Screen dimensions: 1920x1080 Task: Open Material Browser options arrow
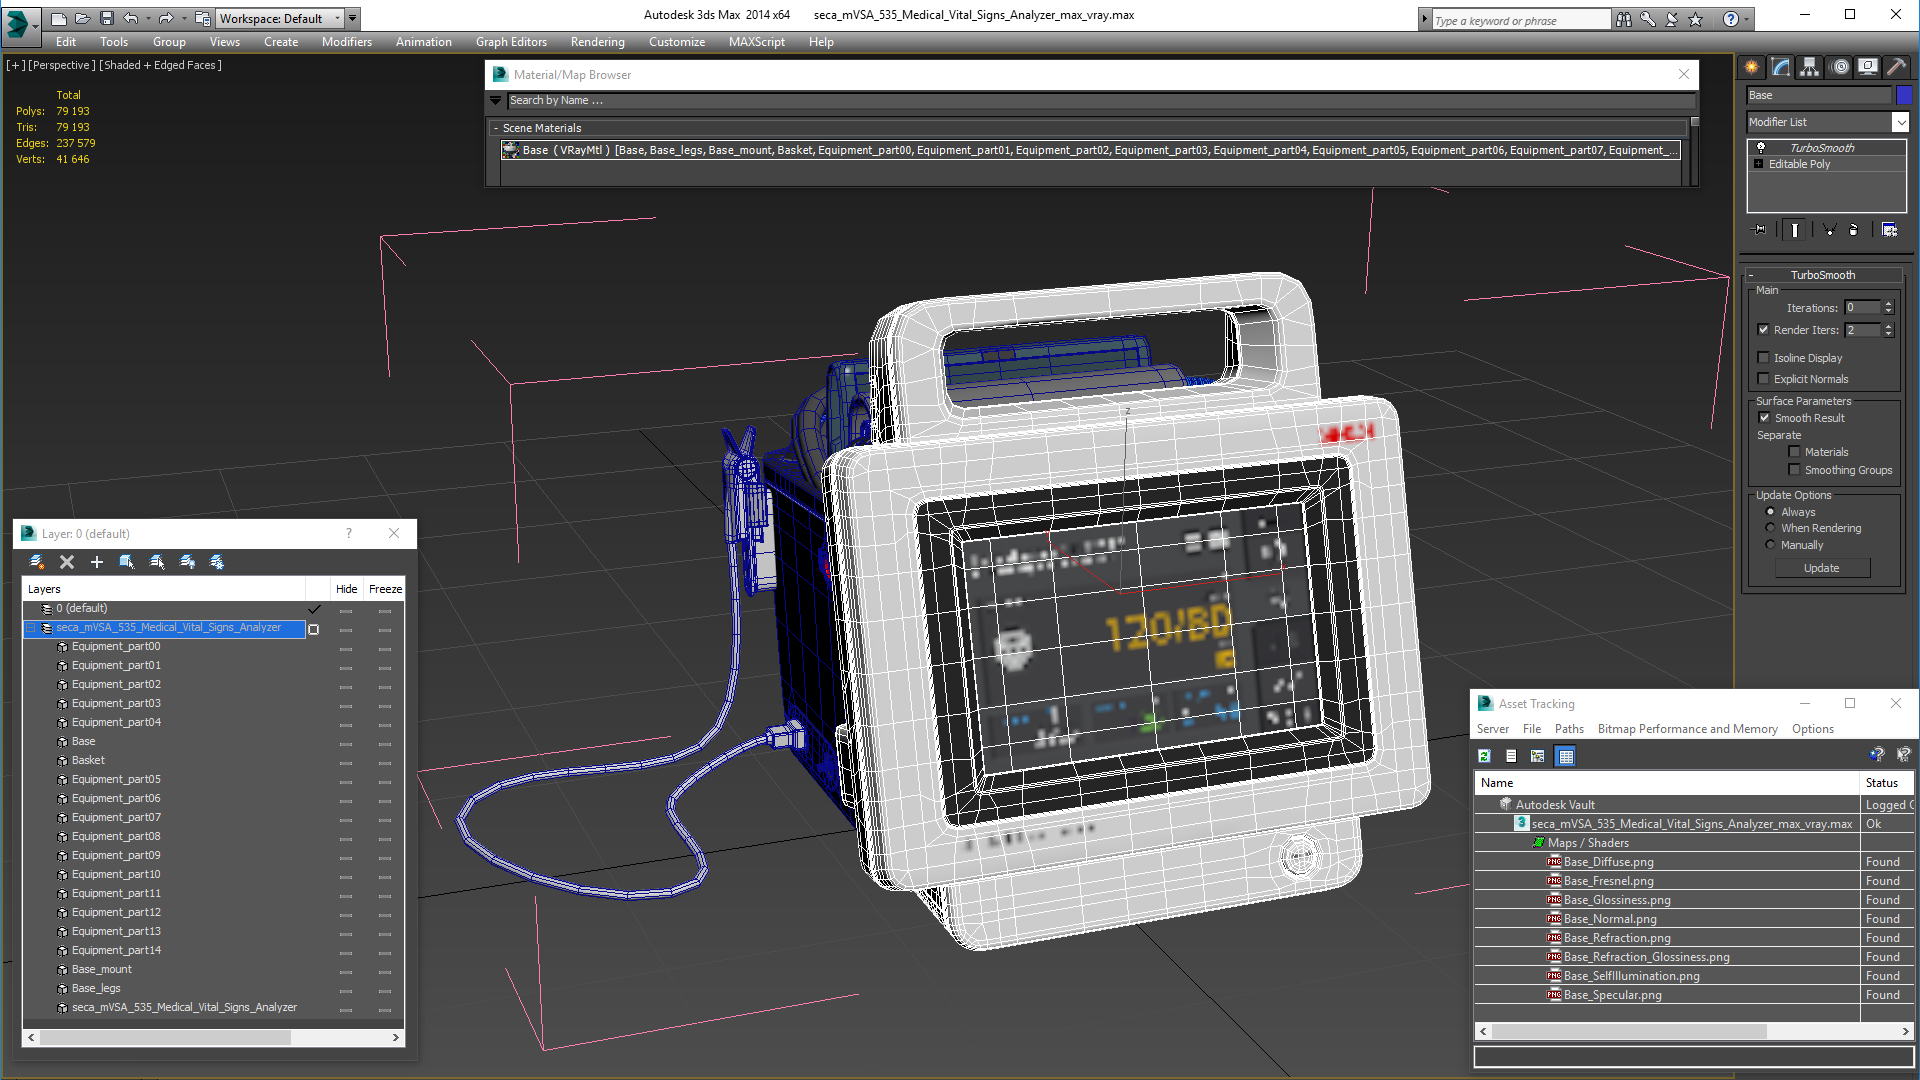click(x=496, y=100)
